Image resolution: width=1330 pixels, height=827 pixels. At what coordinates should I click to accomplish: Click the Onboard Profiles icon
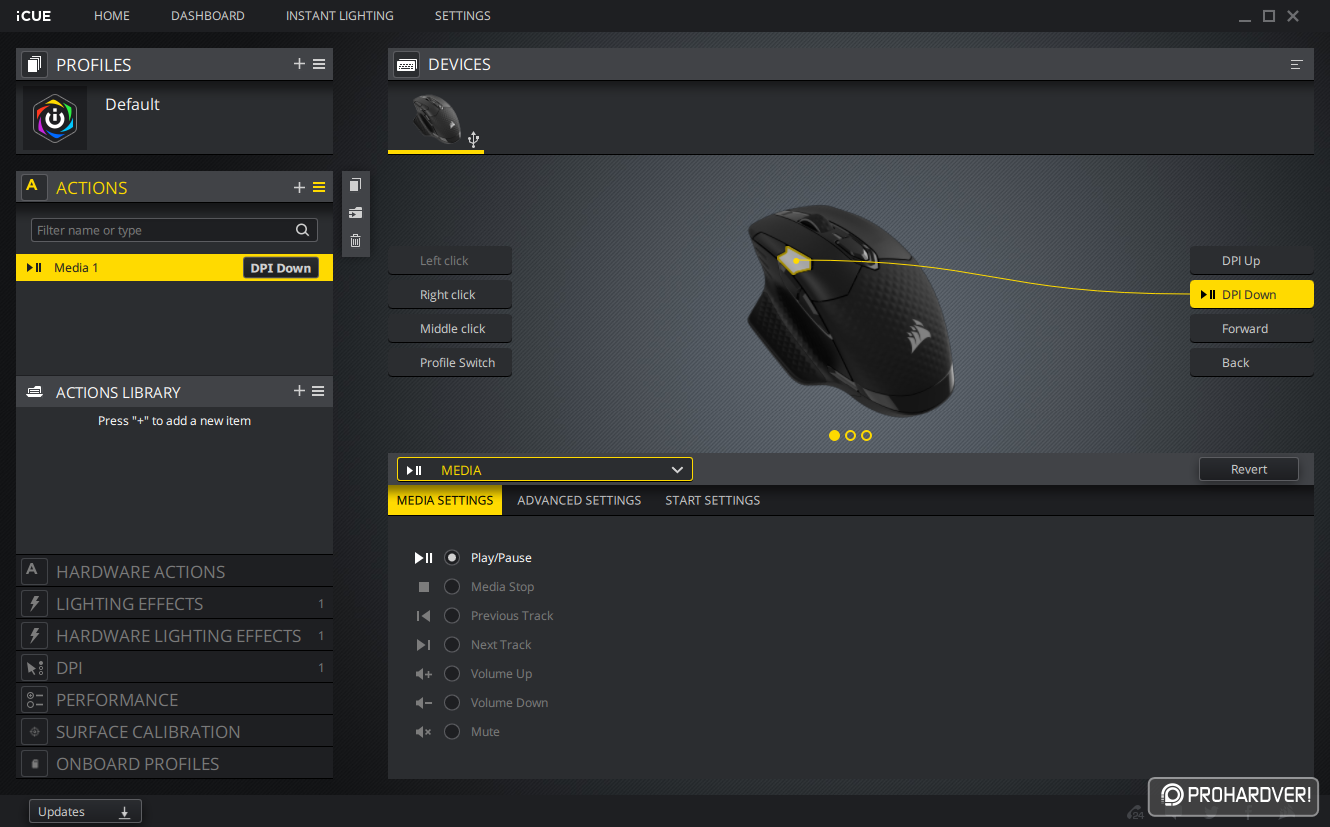34,763
